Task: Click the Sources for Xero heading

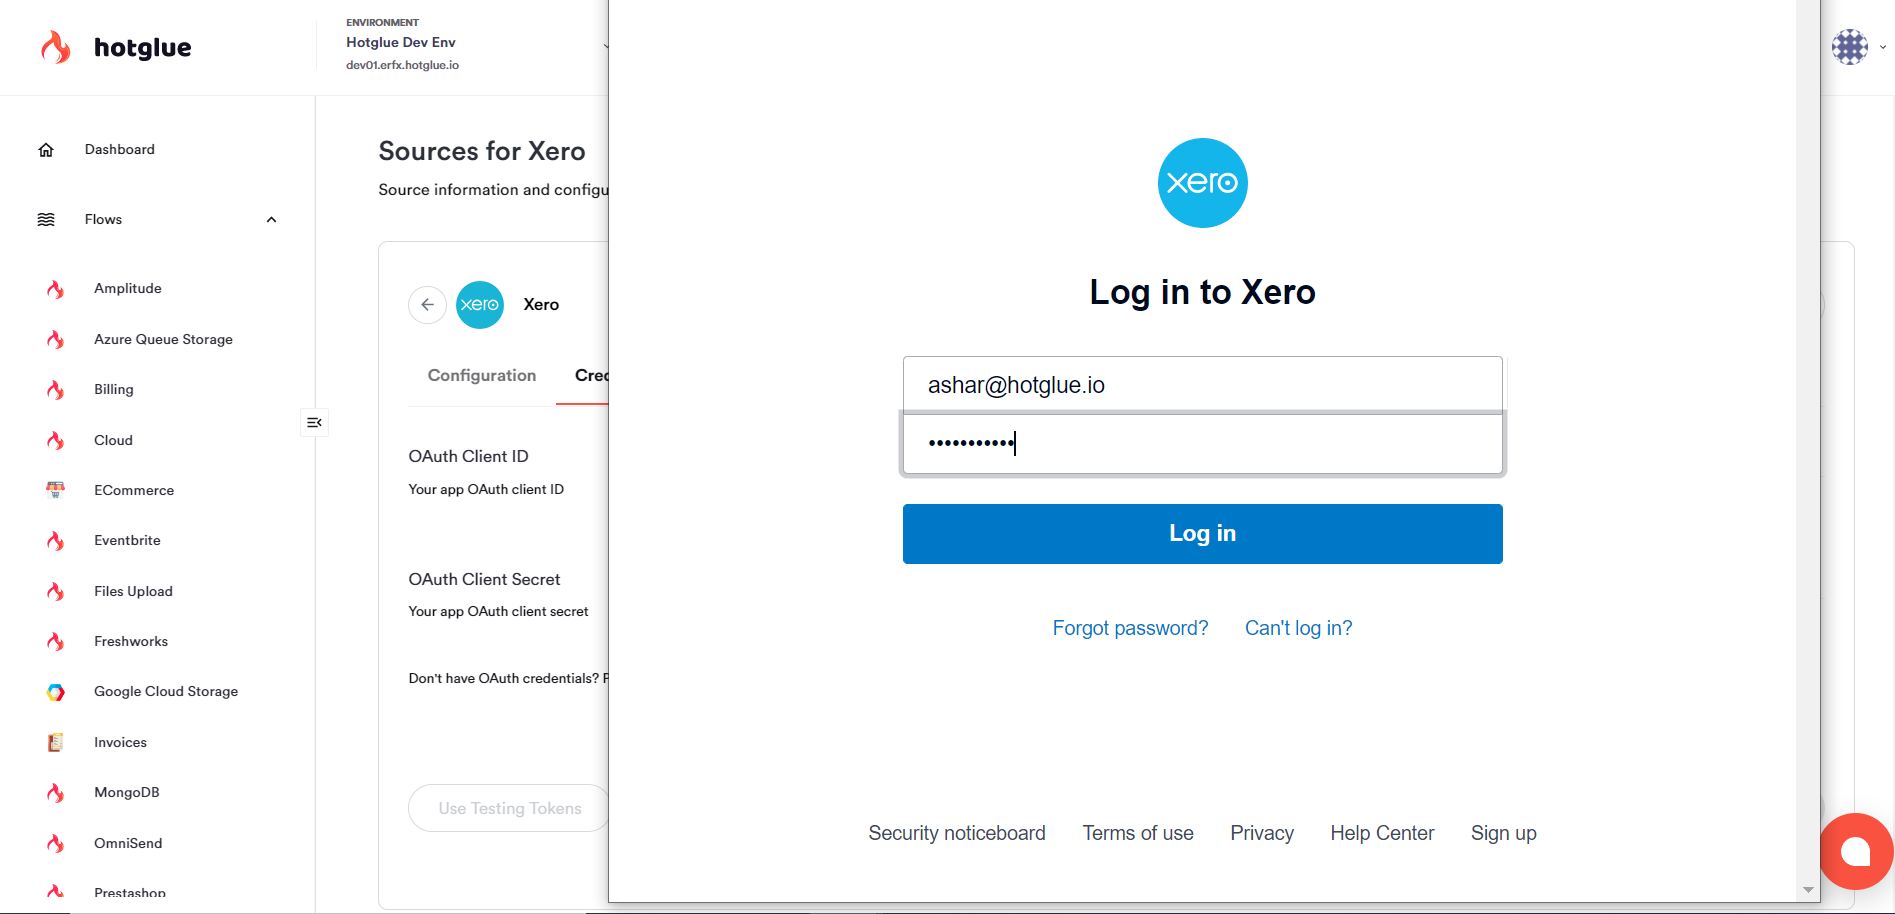Action: point(482,151)
